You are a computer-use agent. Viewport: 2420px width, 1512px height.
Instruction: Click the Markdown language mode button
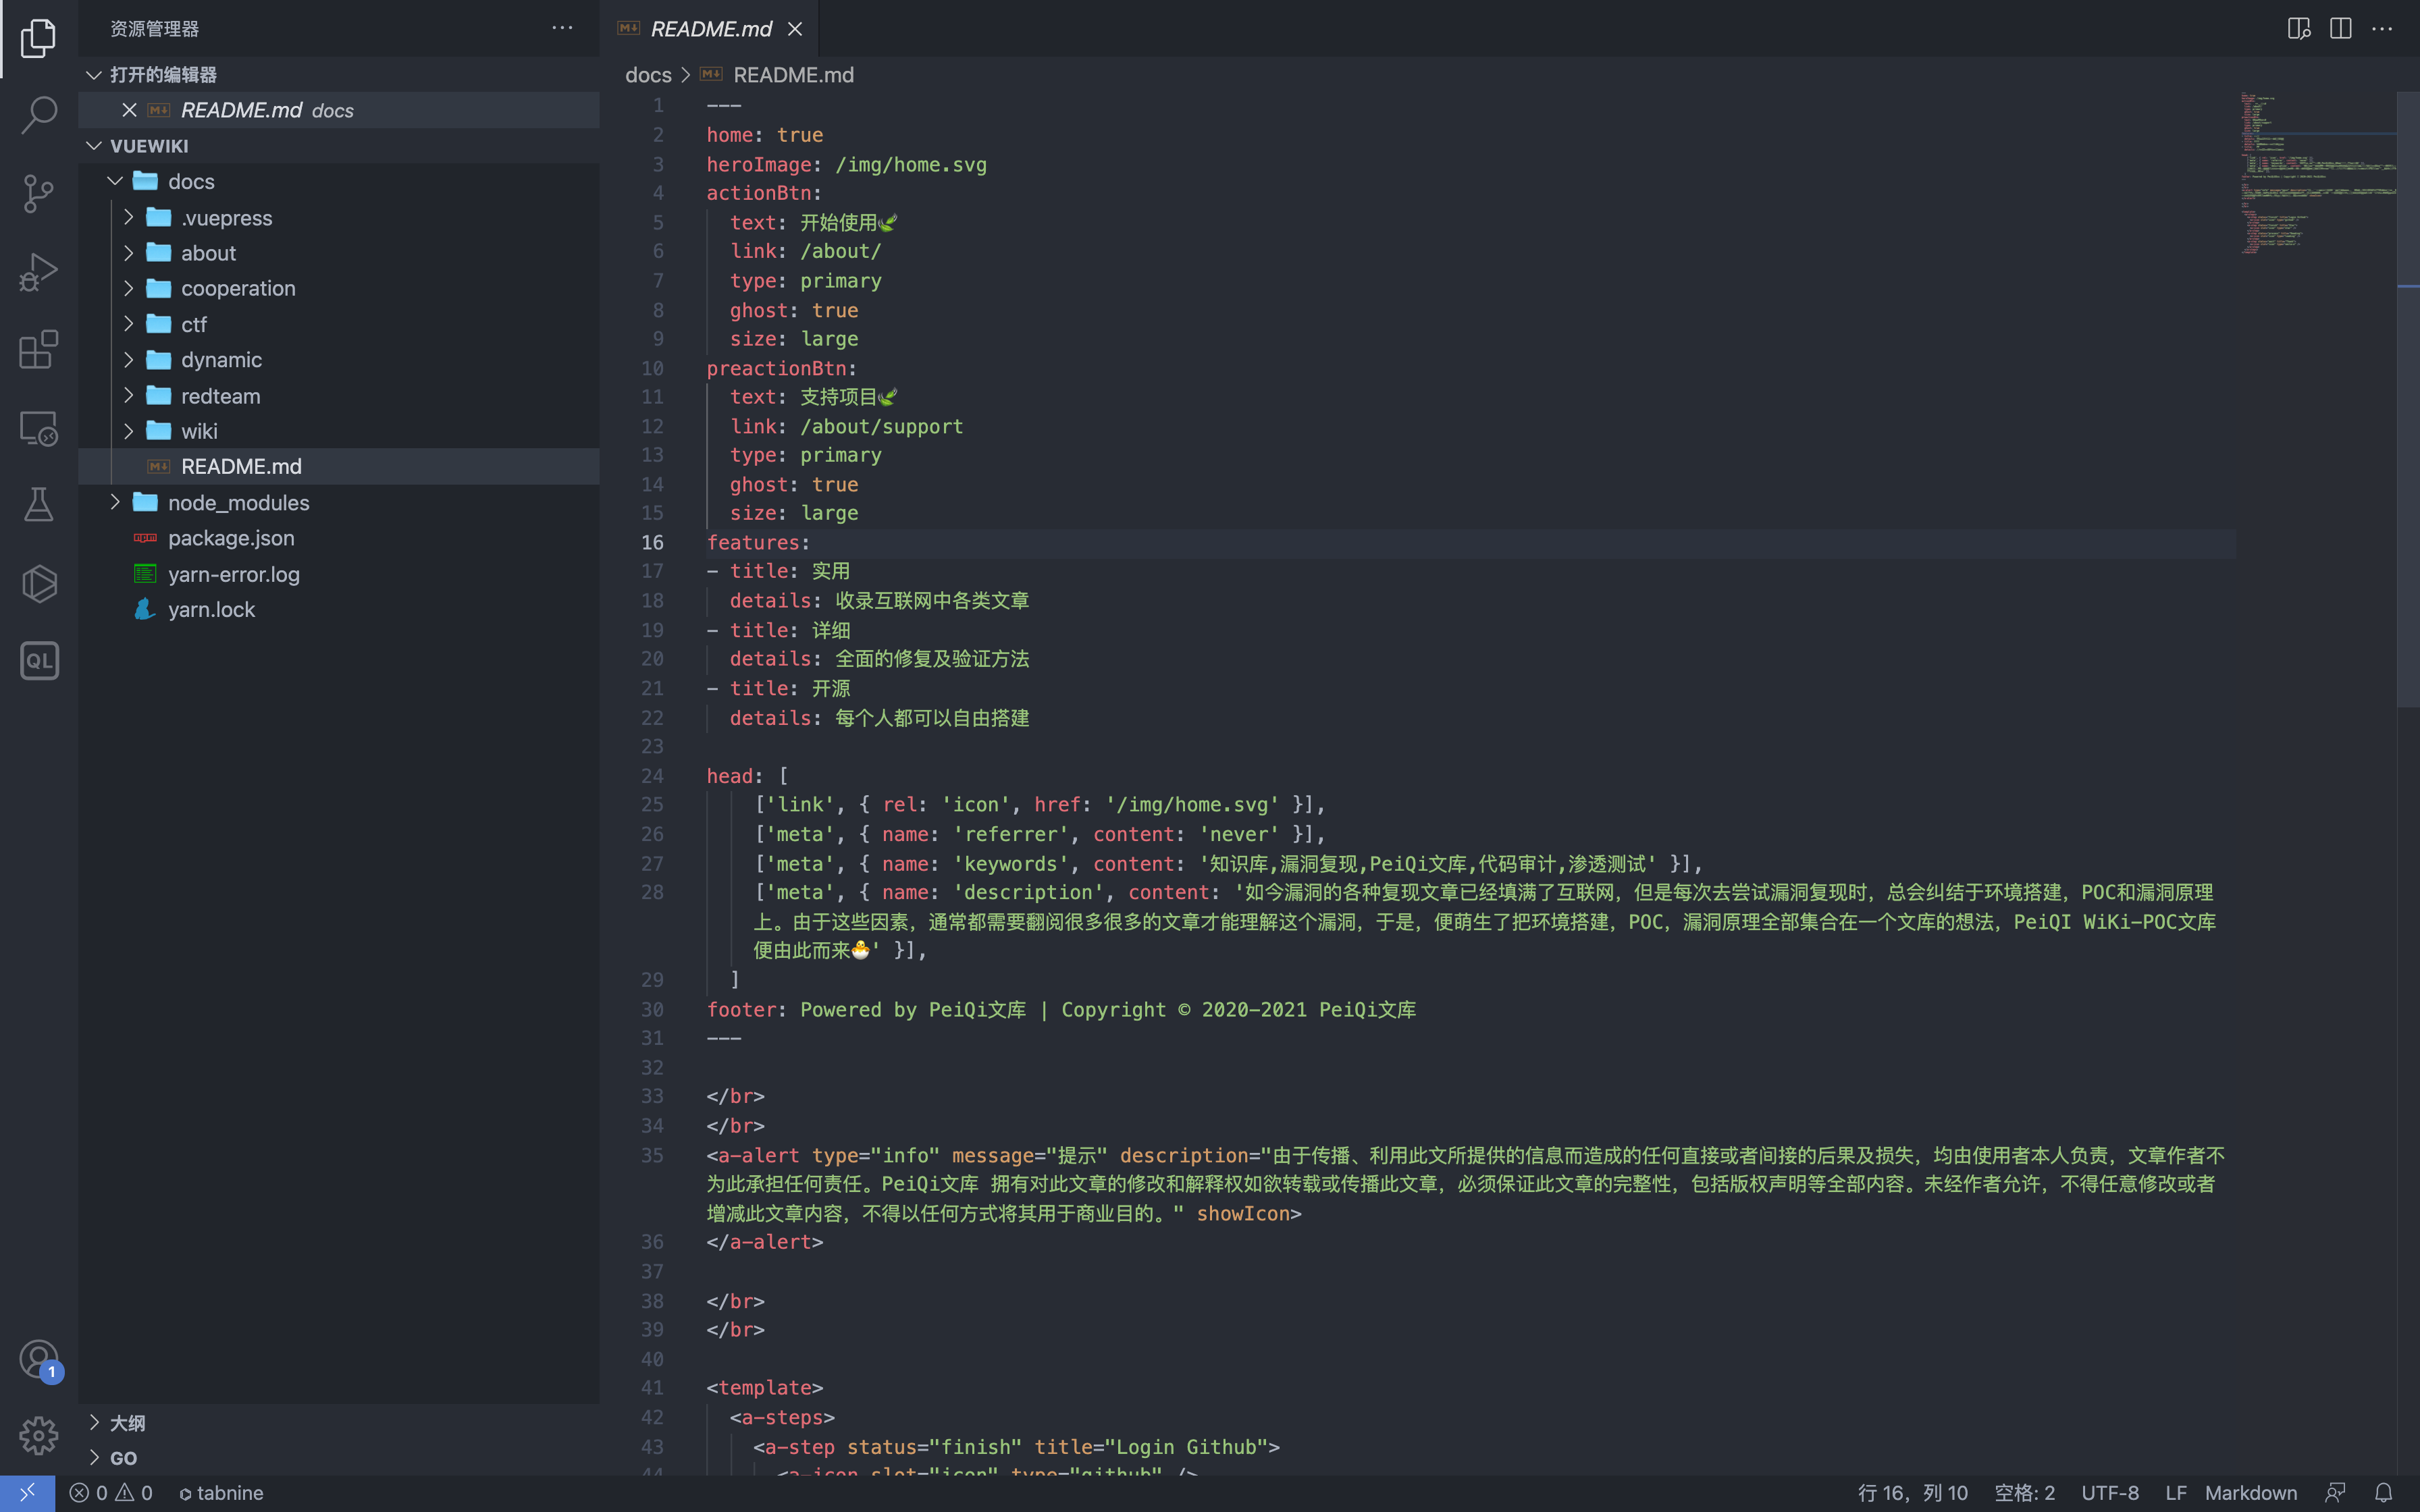[x=2250, y=1493]
